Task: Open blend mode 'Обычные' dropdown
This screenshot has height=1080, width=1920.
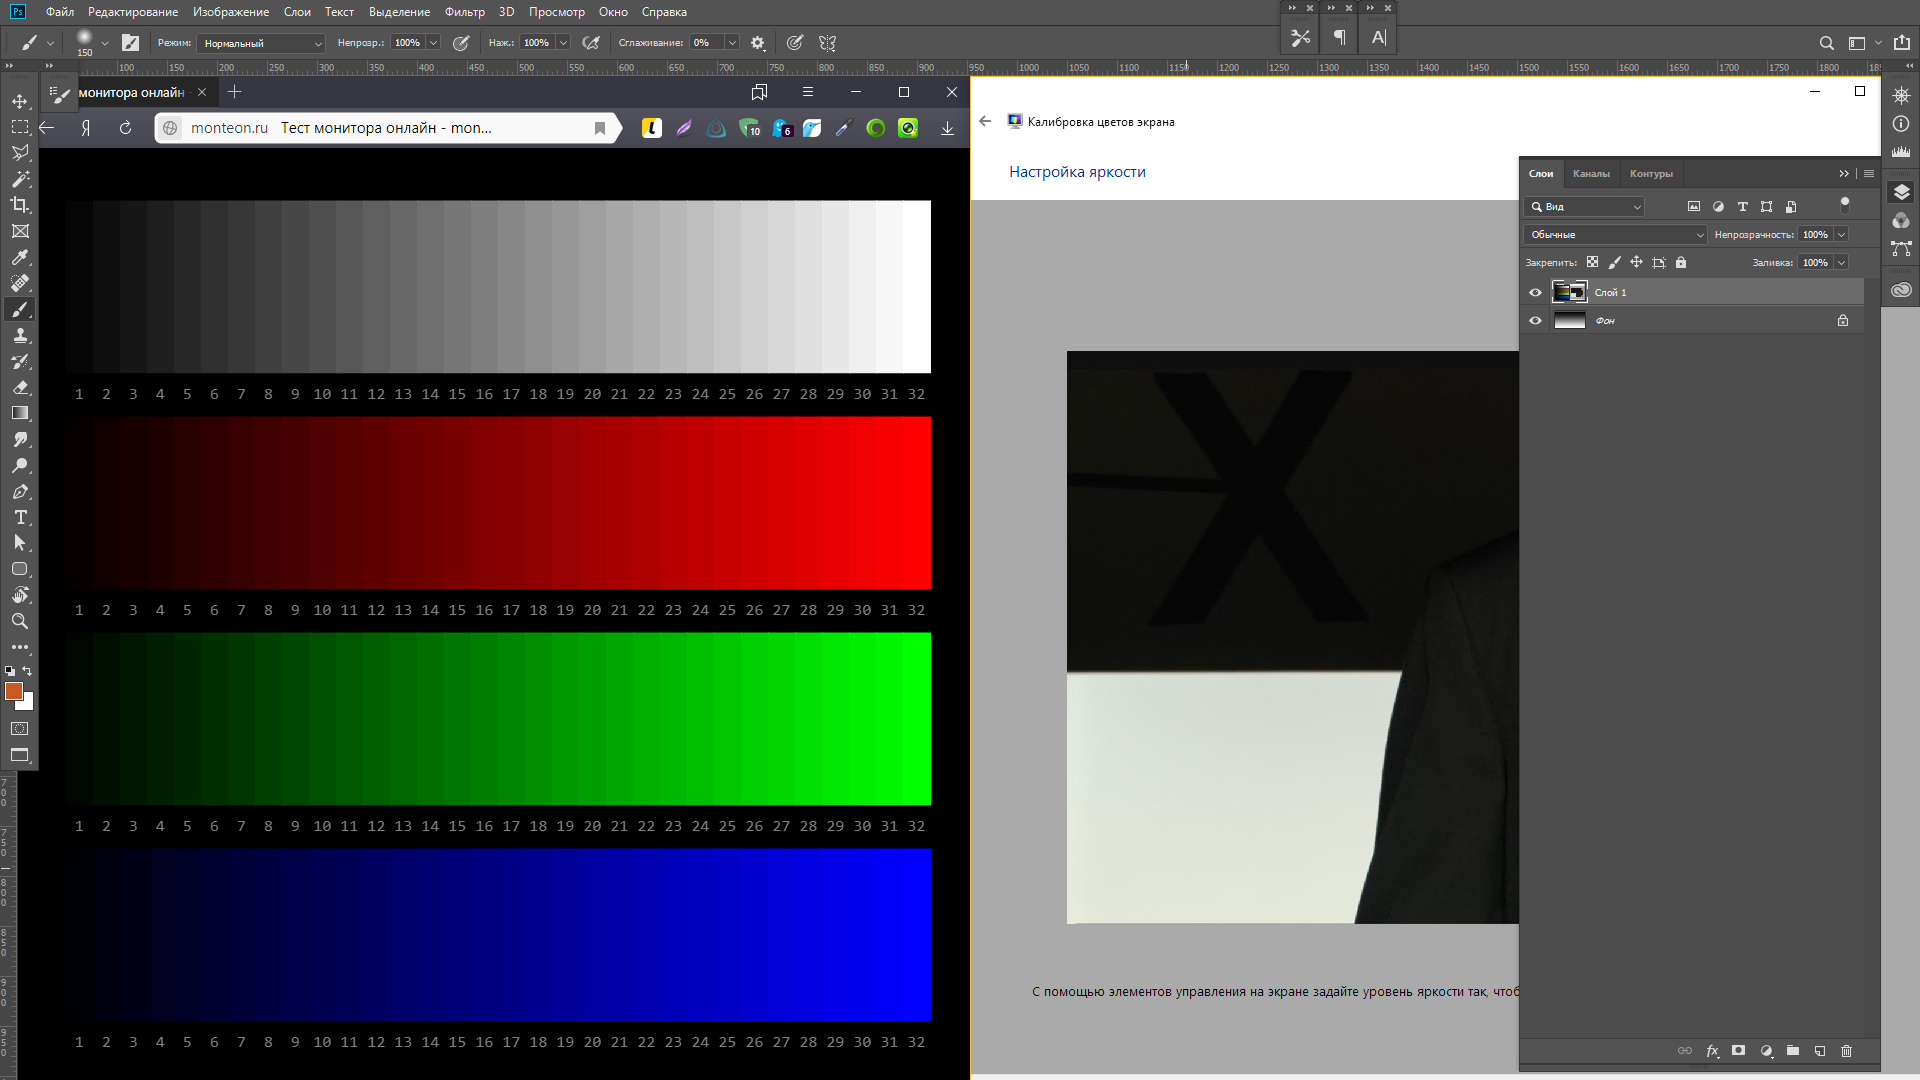Action: pyautogui.click(x=1615, y=234)
